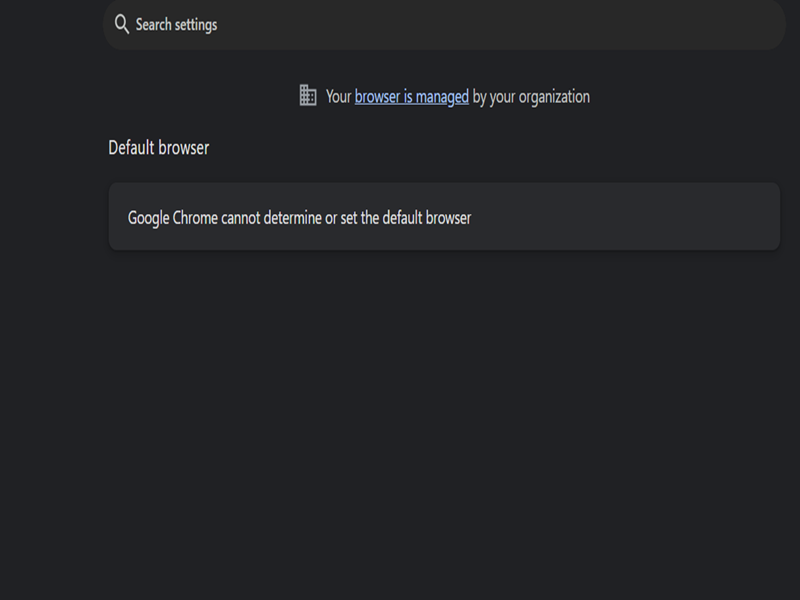
Task: Click the word "Your" beside the building icon
Action: pyautogui.click(x=338, y=97)
